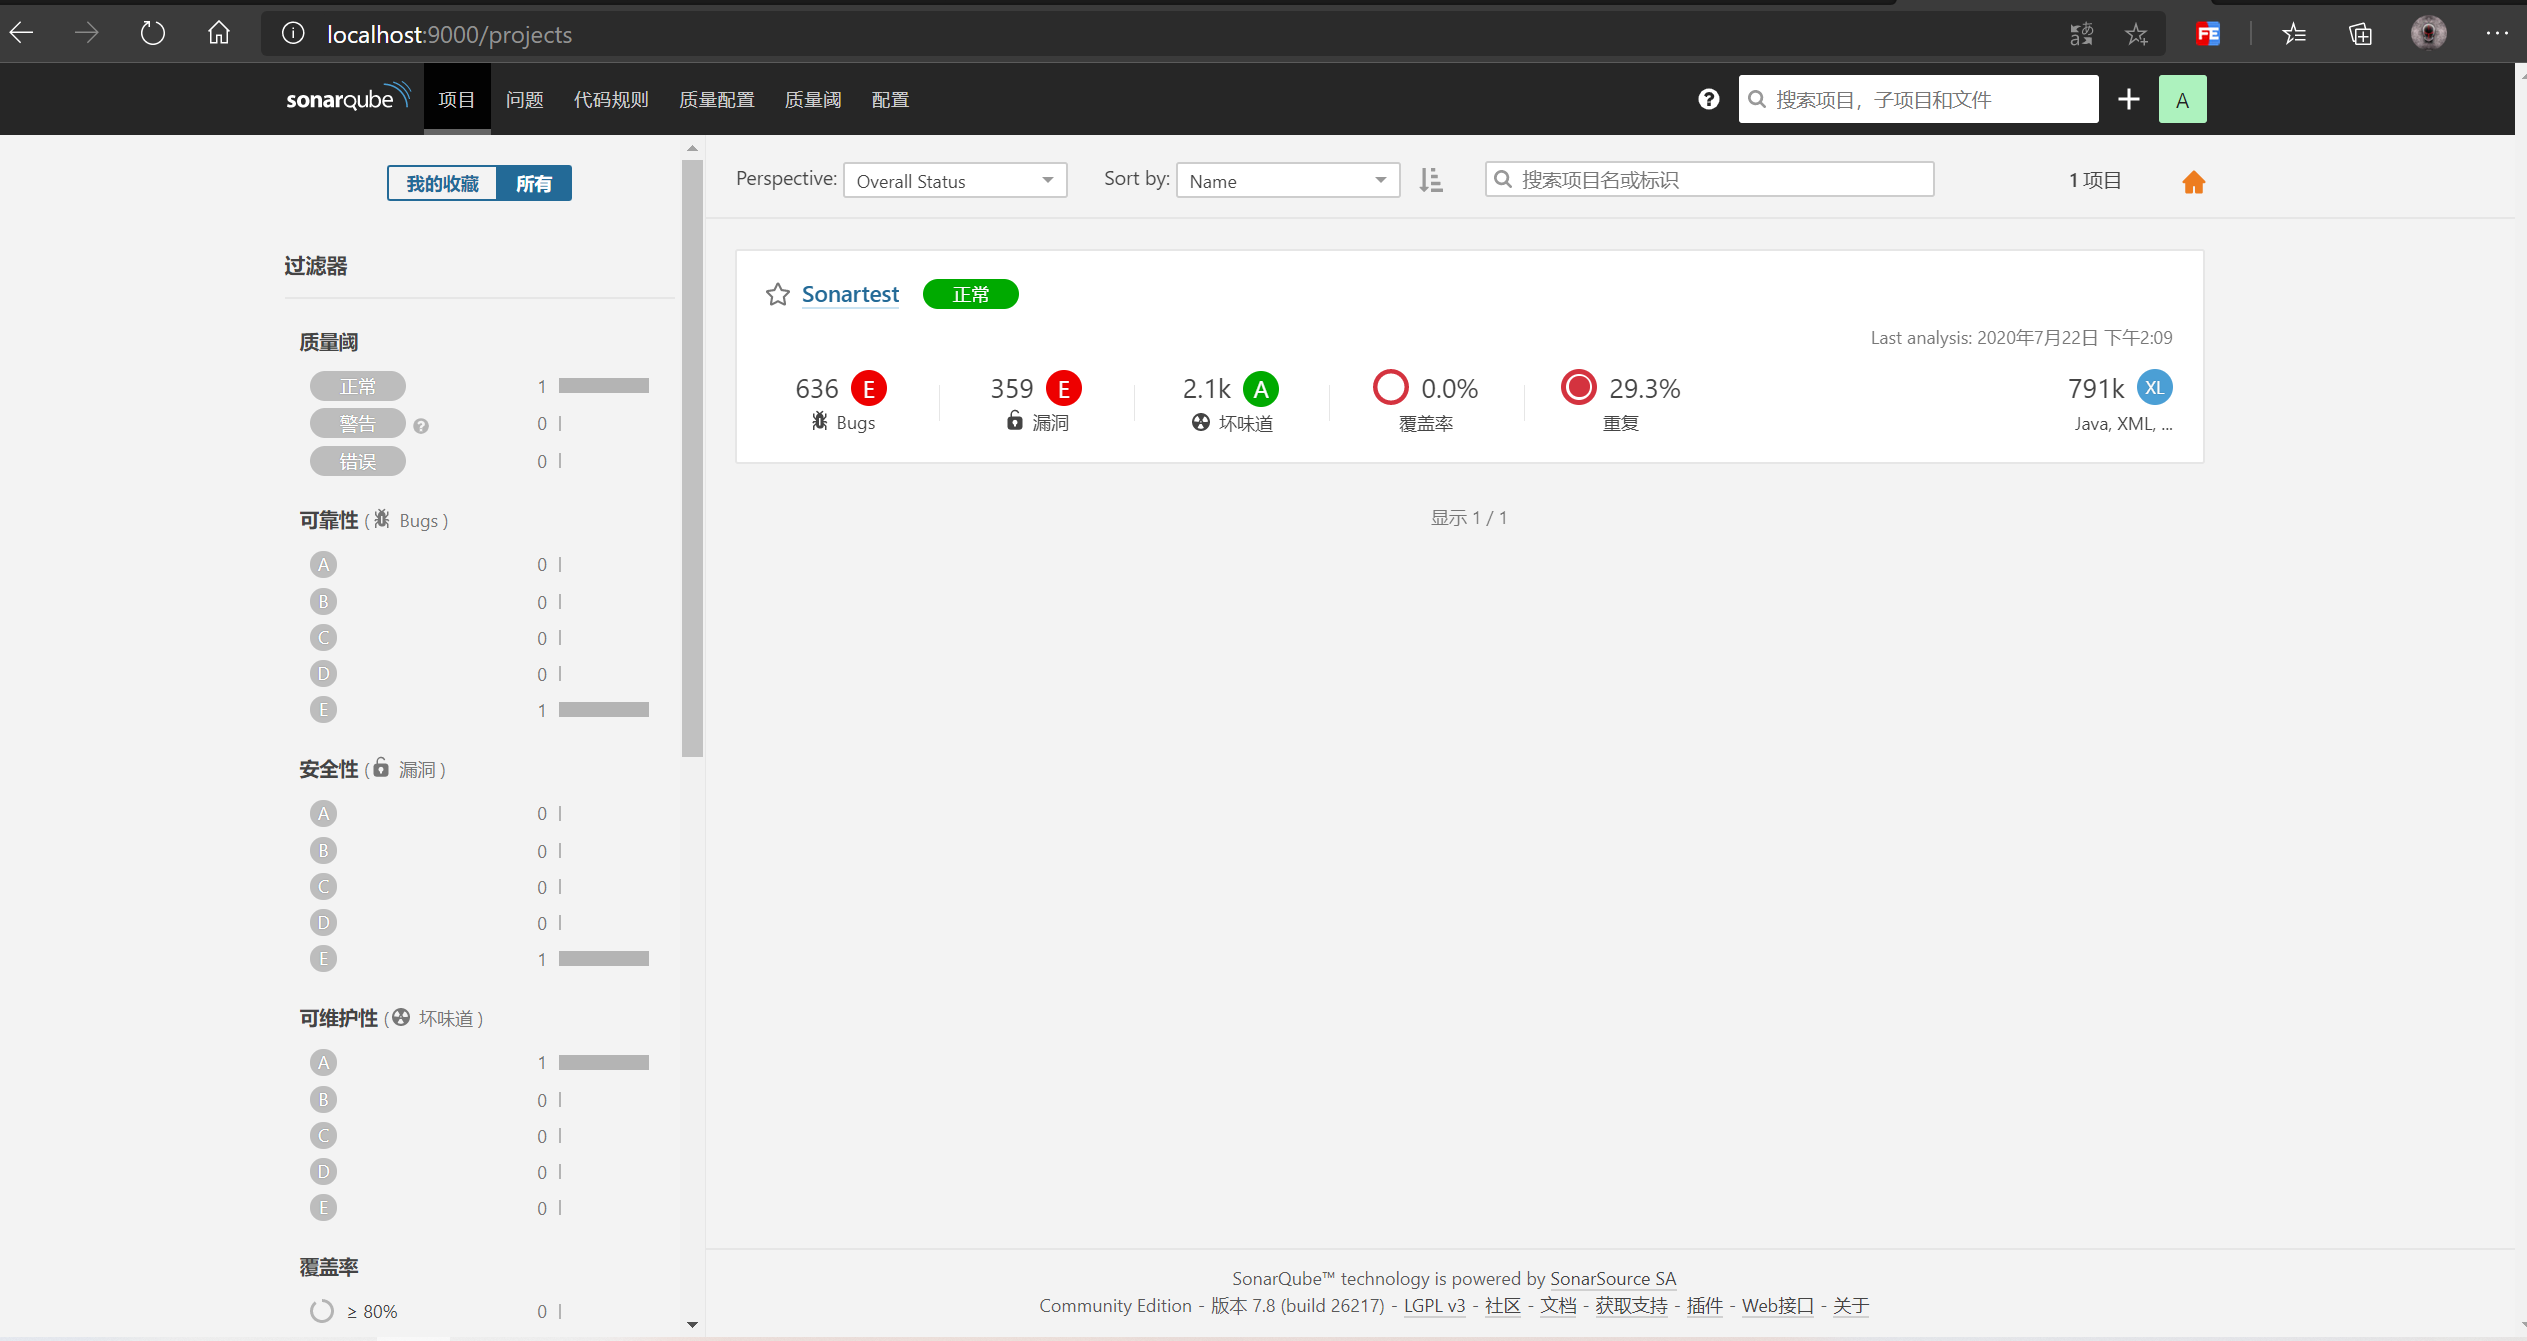Open the browser more options menu
This screenshot has width=2527, height=1341.
pos(2496,33)
